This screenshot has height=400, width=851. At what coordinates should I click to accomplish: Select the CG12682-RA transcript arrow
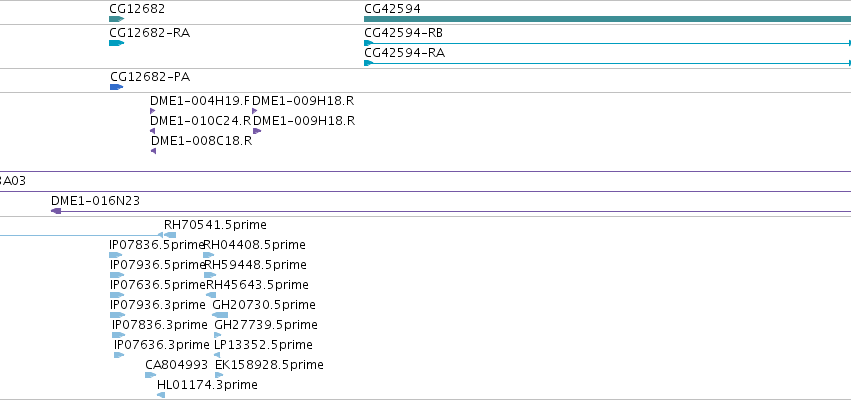[x=117, y=43]
